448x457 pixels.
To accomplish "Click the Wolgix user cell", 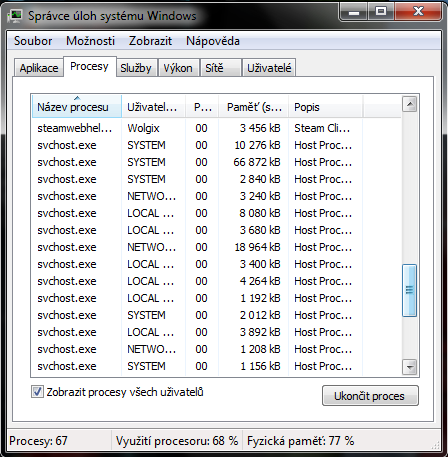I will 143,128.
